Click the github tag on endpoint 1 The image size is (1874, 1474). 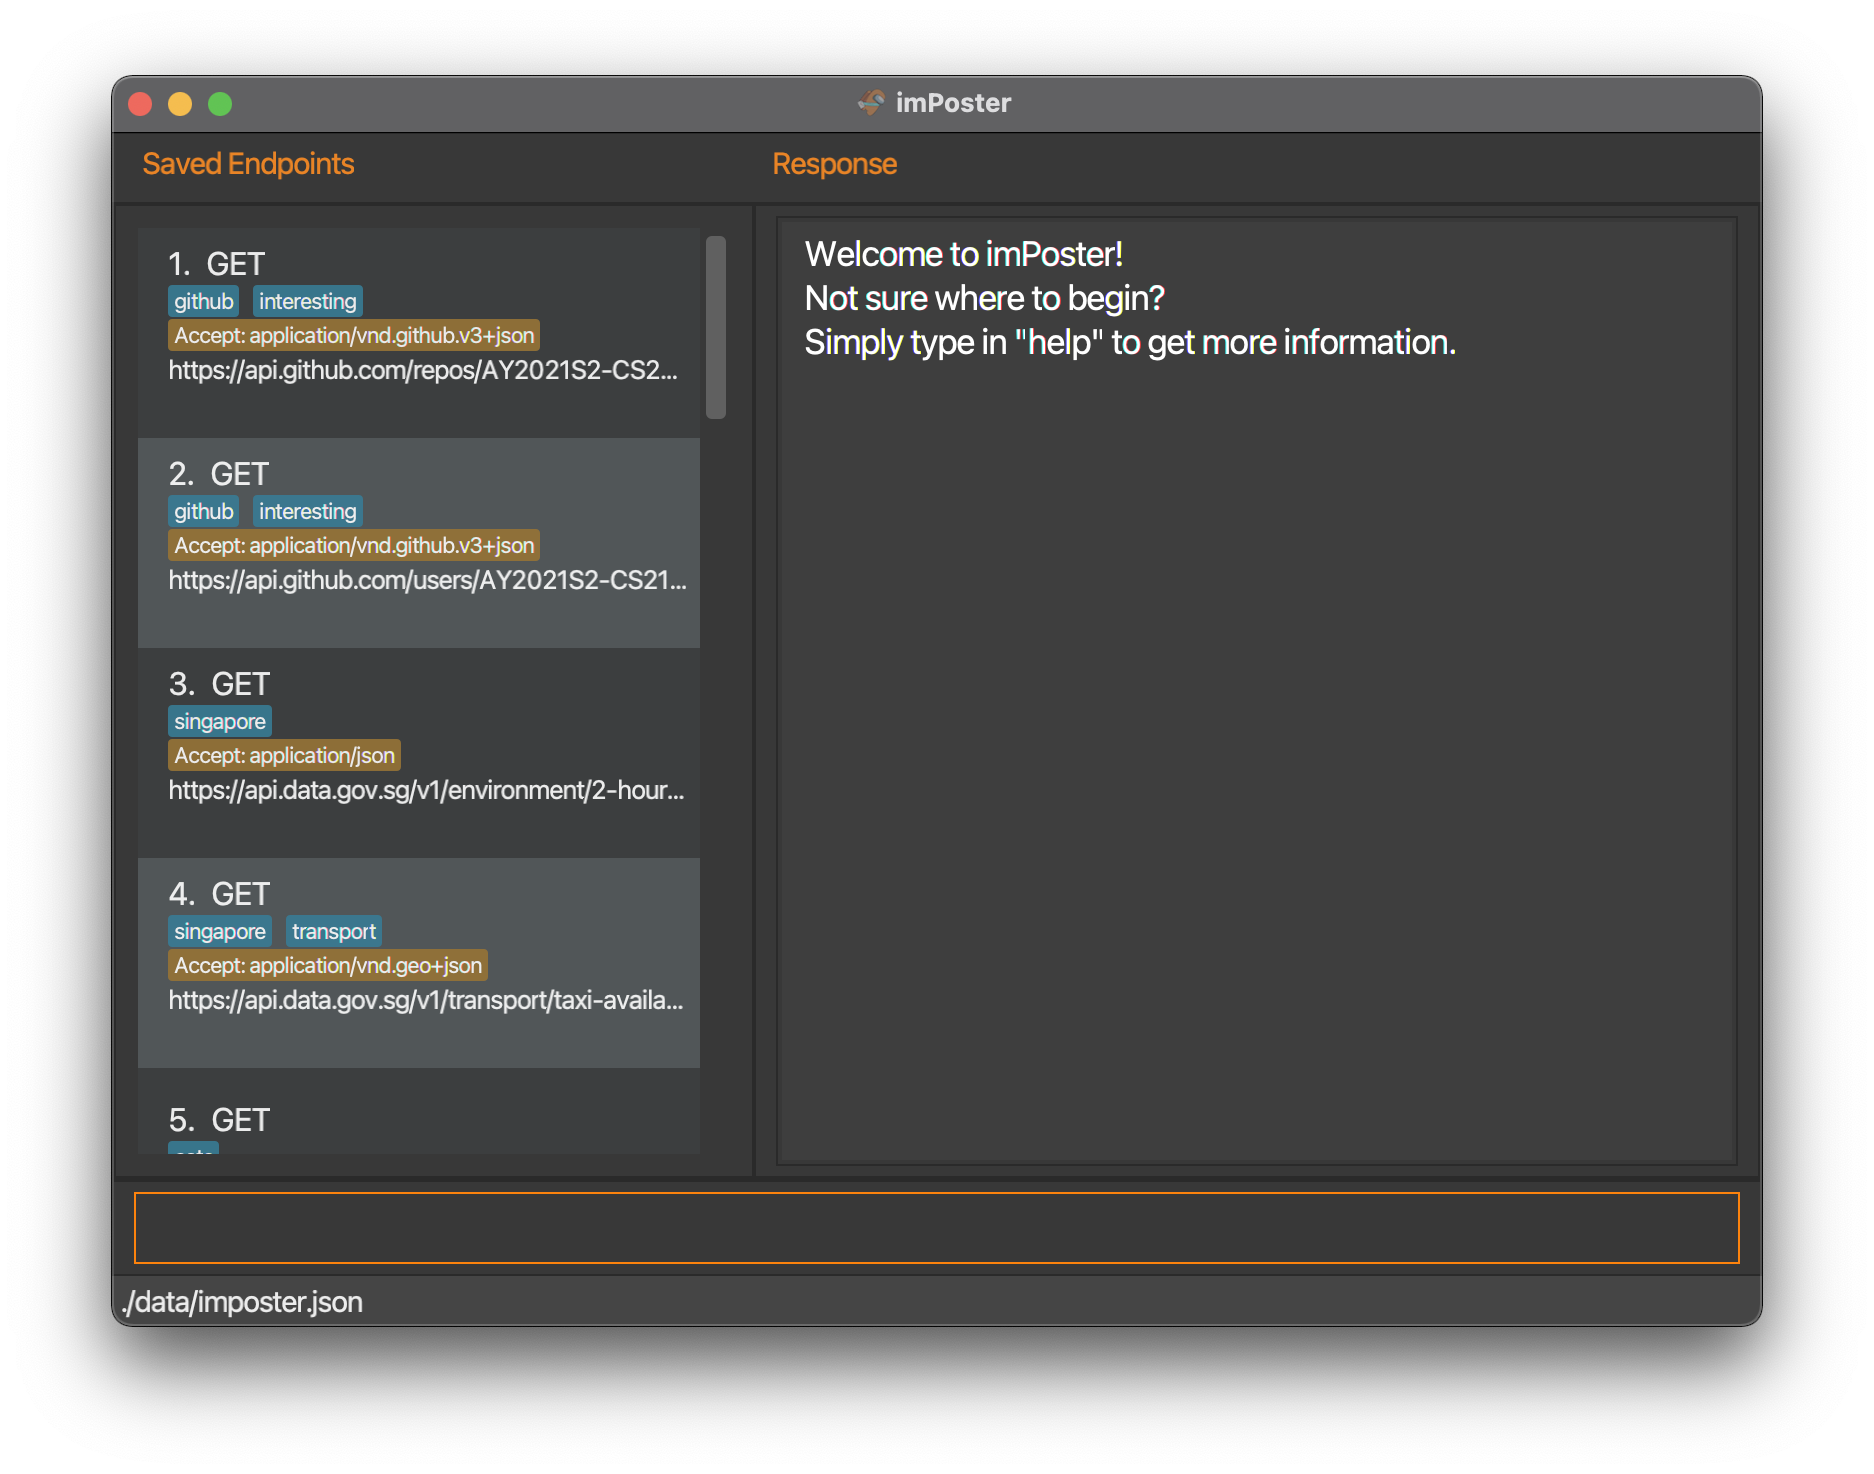pos(204,301)
